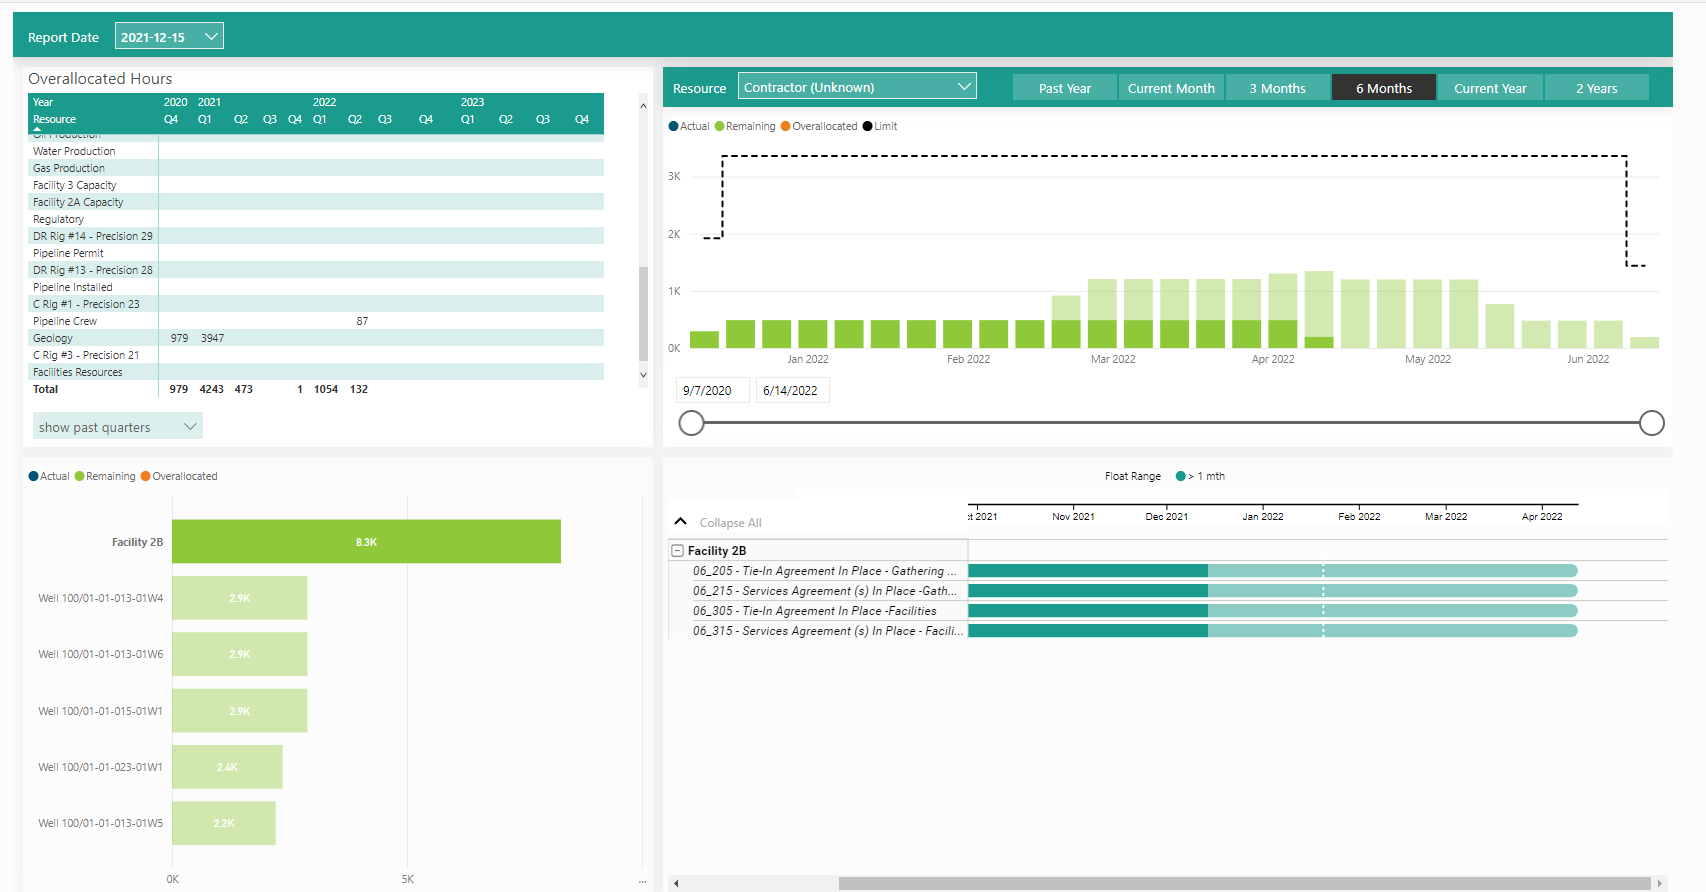Toggle the Actual legend item in bottom-left chart
Viewport: 1706px width, 892px height.
pyautogui.click(x=49, y=476)
